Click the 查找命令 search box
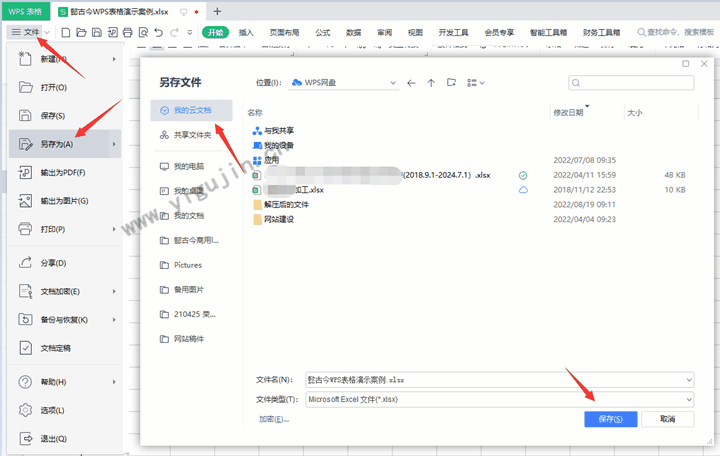This screenshot has height=456, width=720. coord(676,32)
